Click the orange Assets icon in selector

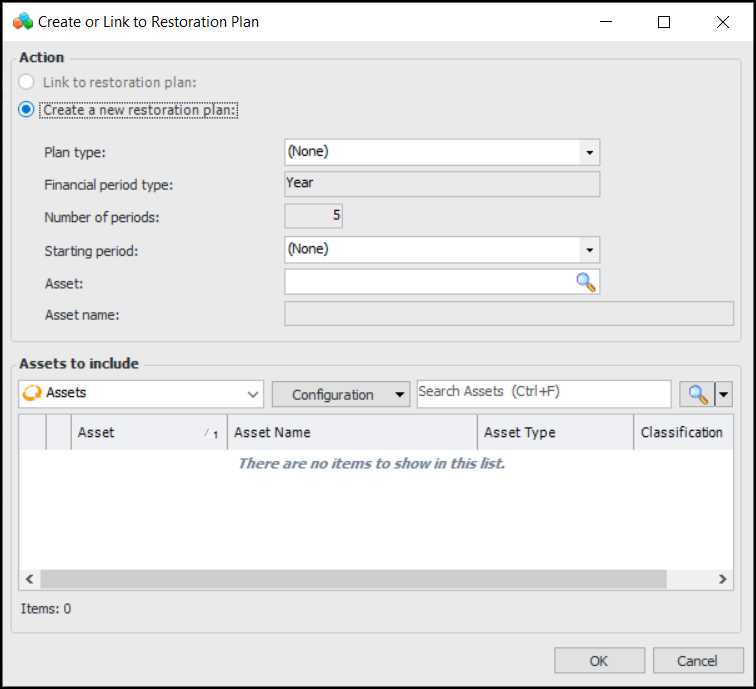pos(32,394)
